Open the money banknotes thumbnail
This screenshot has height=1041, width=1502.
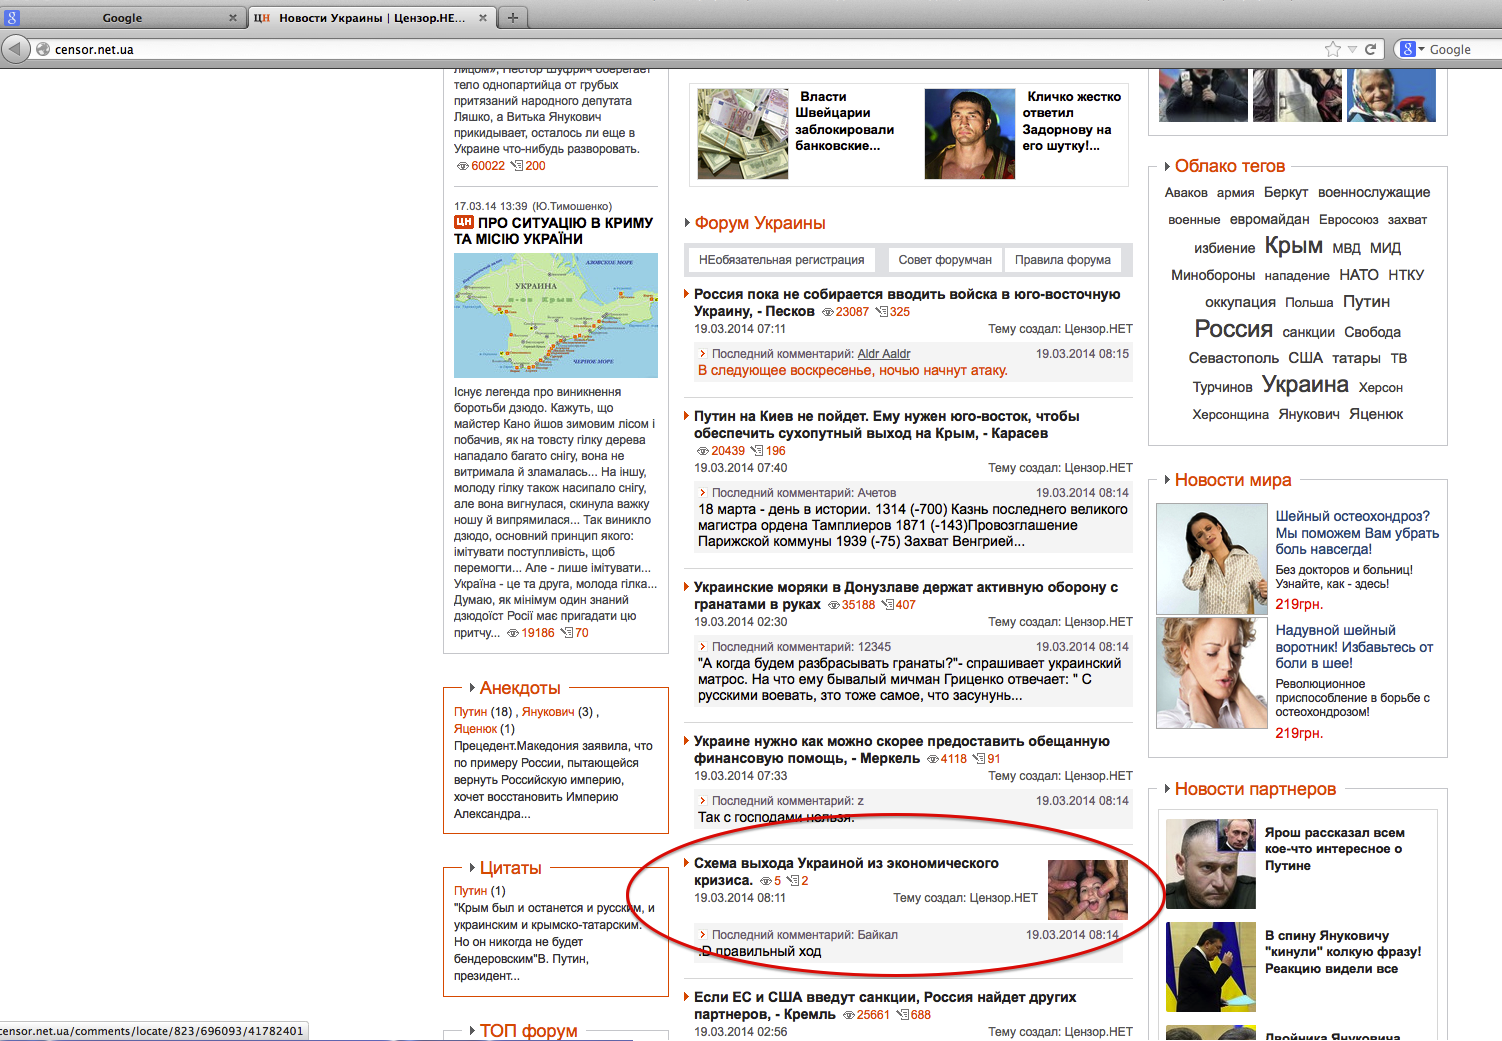click(x=743, y=134)
